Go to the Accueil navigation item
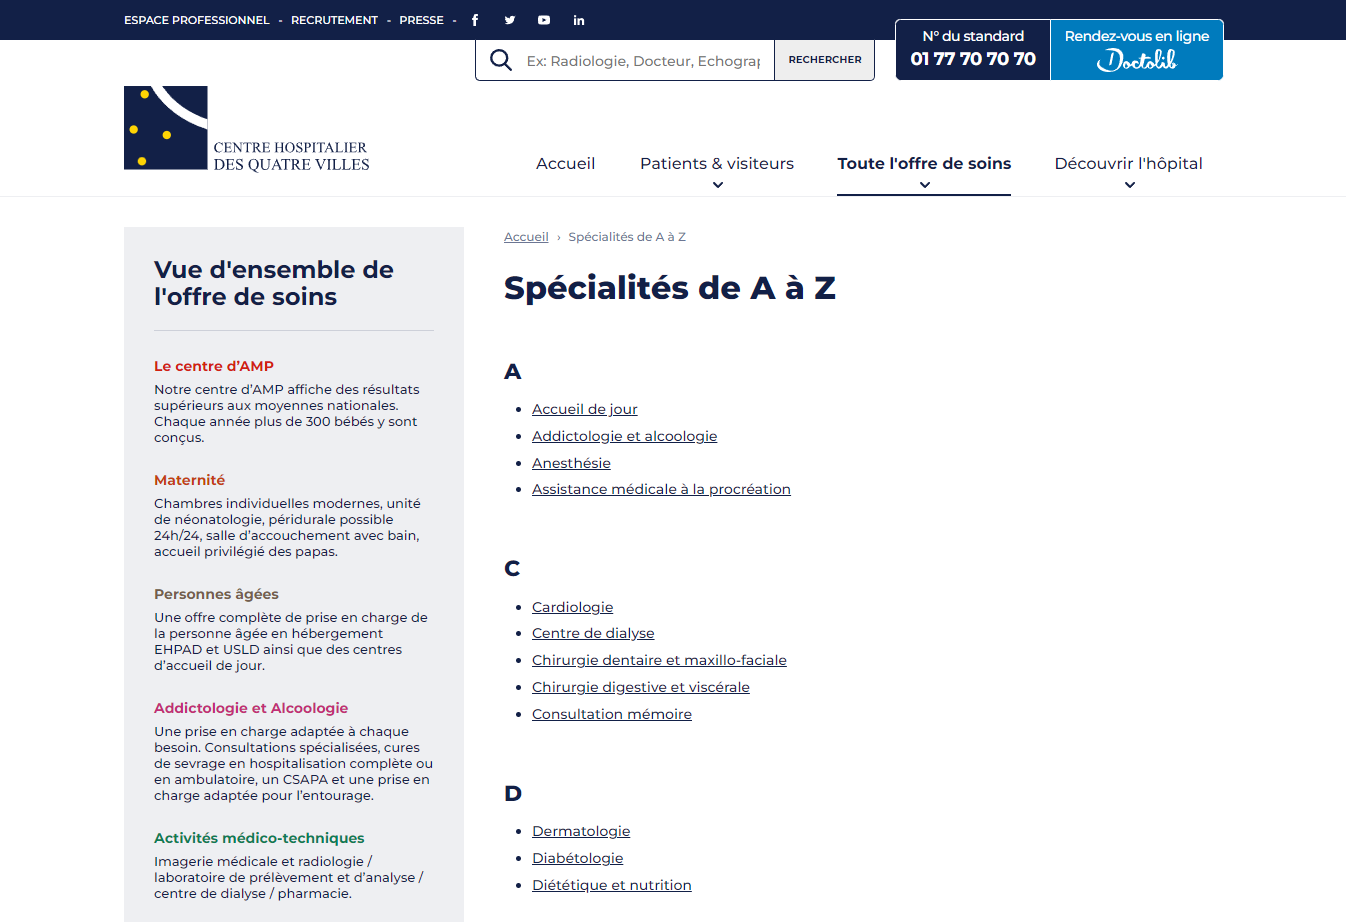The height and width of the screenshot is (922, 1346). click(x=565, y=164)
